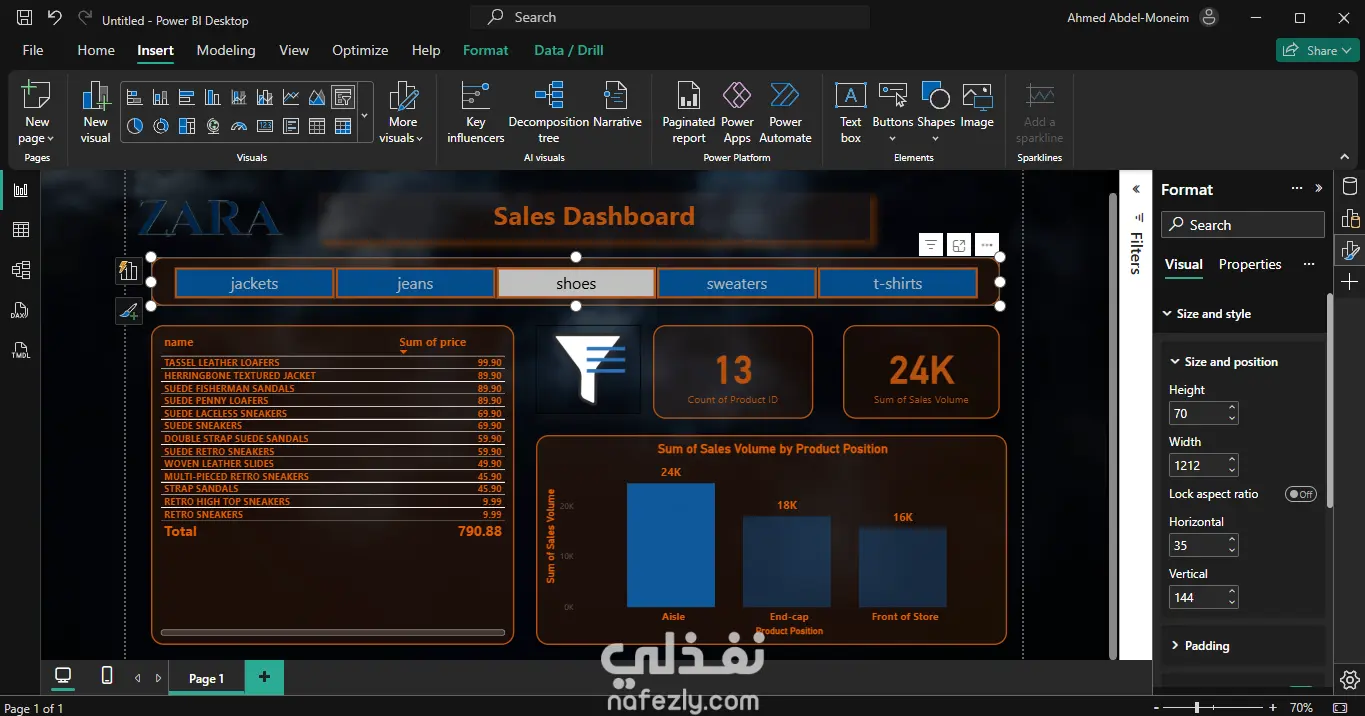Viewport: 1365px width, 716px height.
Task: Open DAX query view in left sidebar
Action: (20, 310)
